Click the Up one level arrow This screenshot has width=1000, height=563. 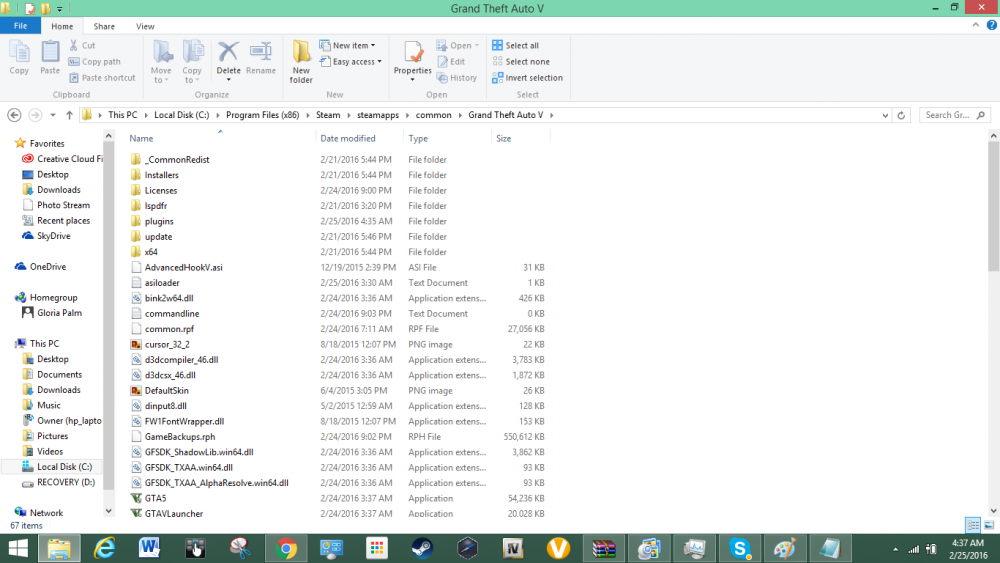point(69,115)
